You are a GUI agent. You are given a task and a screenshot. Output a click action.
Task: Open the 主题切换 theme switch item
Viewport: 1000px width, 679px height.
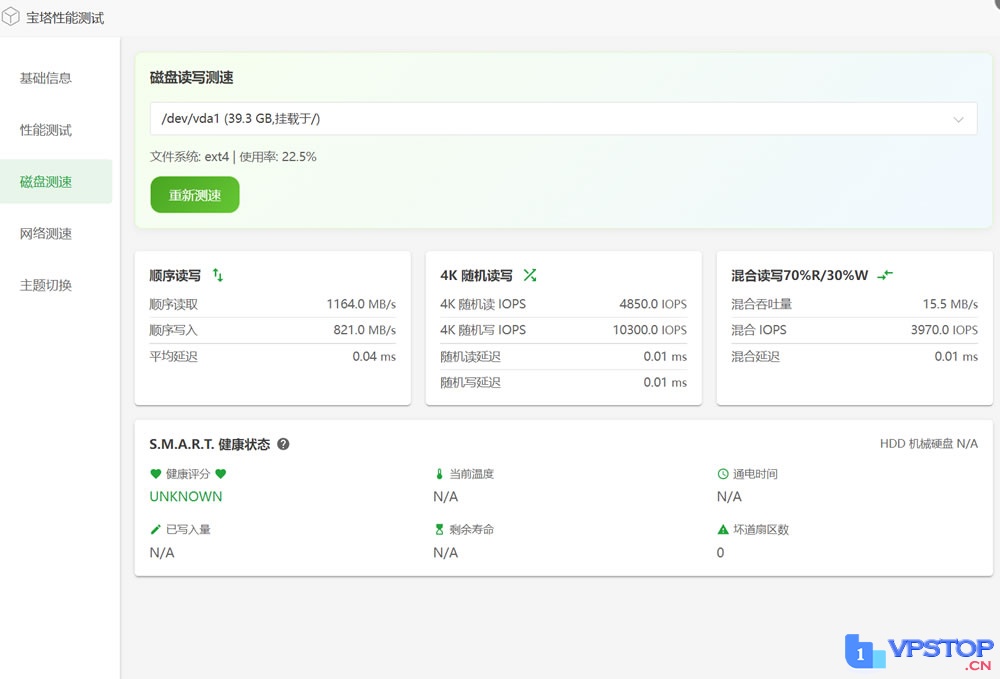(46, 285)
